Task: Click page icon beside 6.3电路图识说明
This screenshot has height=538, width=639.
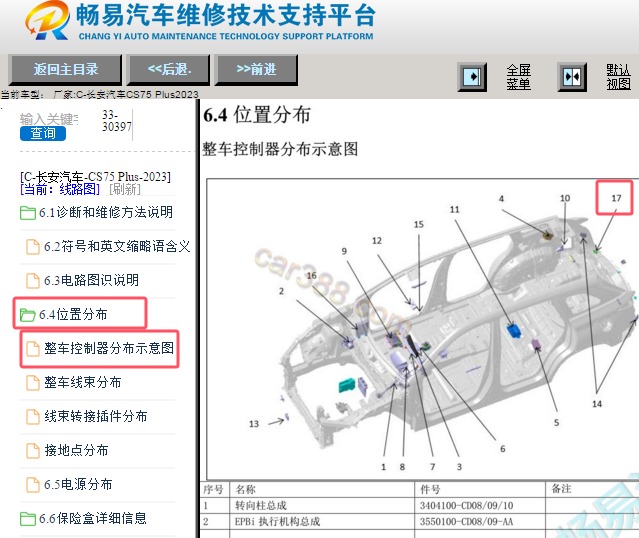Action: click(x=33, y=281)
